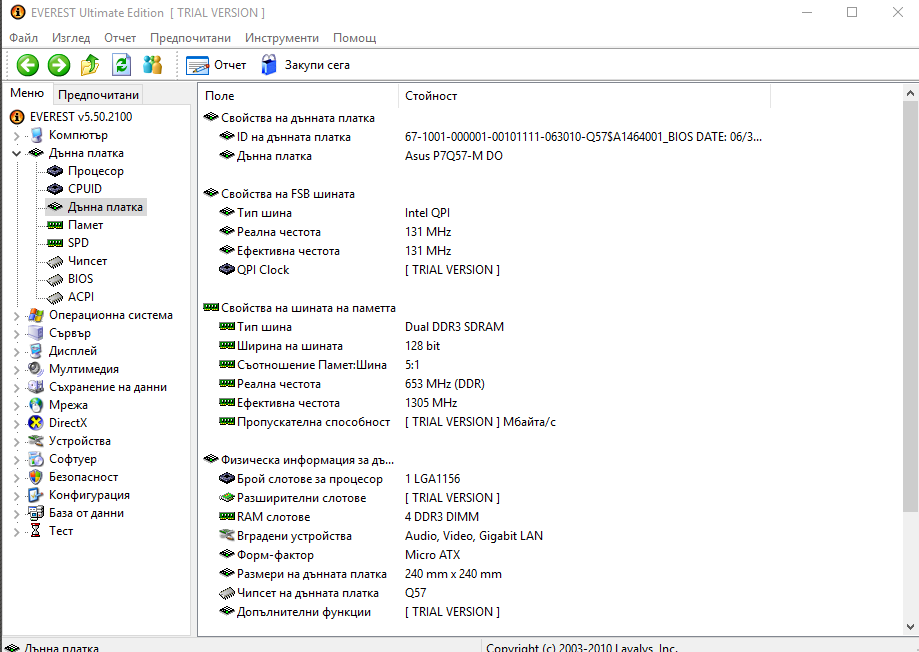Open the Файл menu
This screenshot has height=652, width=919.
coord(23,38)
